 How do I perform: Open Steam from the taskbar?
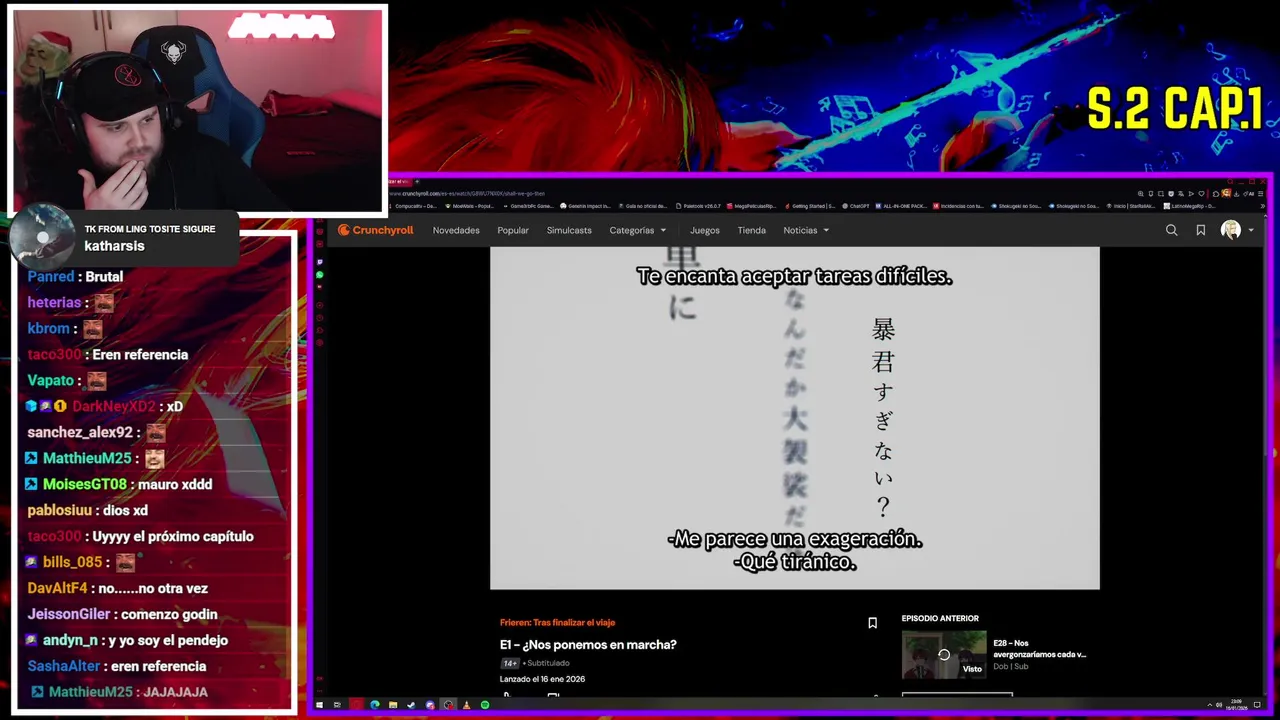pos(411,705)
